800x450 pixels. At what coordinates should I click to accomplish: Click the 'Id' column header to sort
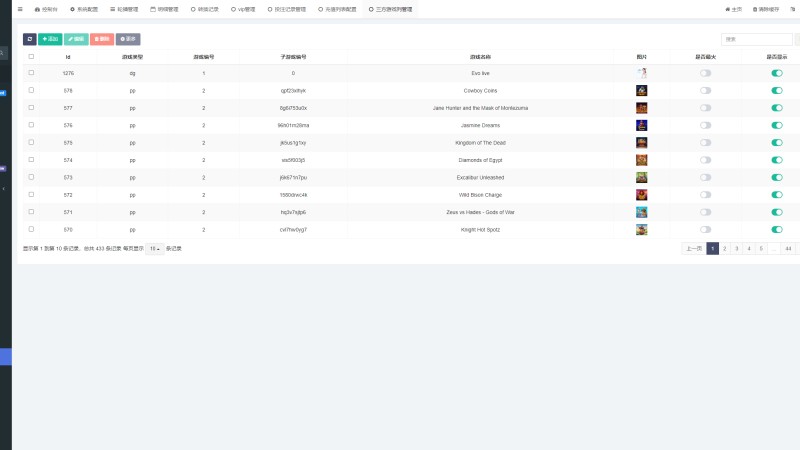(68, 57)
